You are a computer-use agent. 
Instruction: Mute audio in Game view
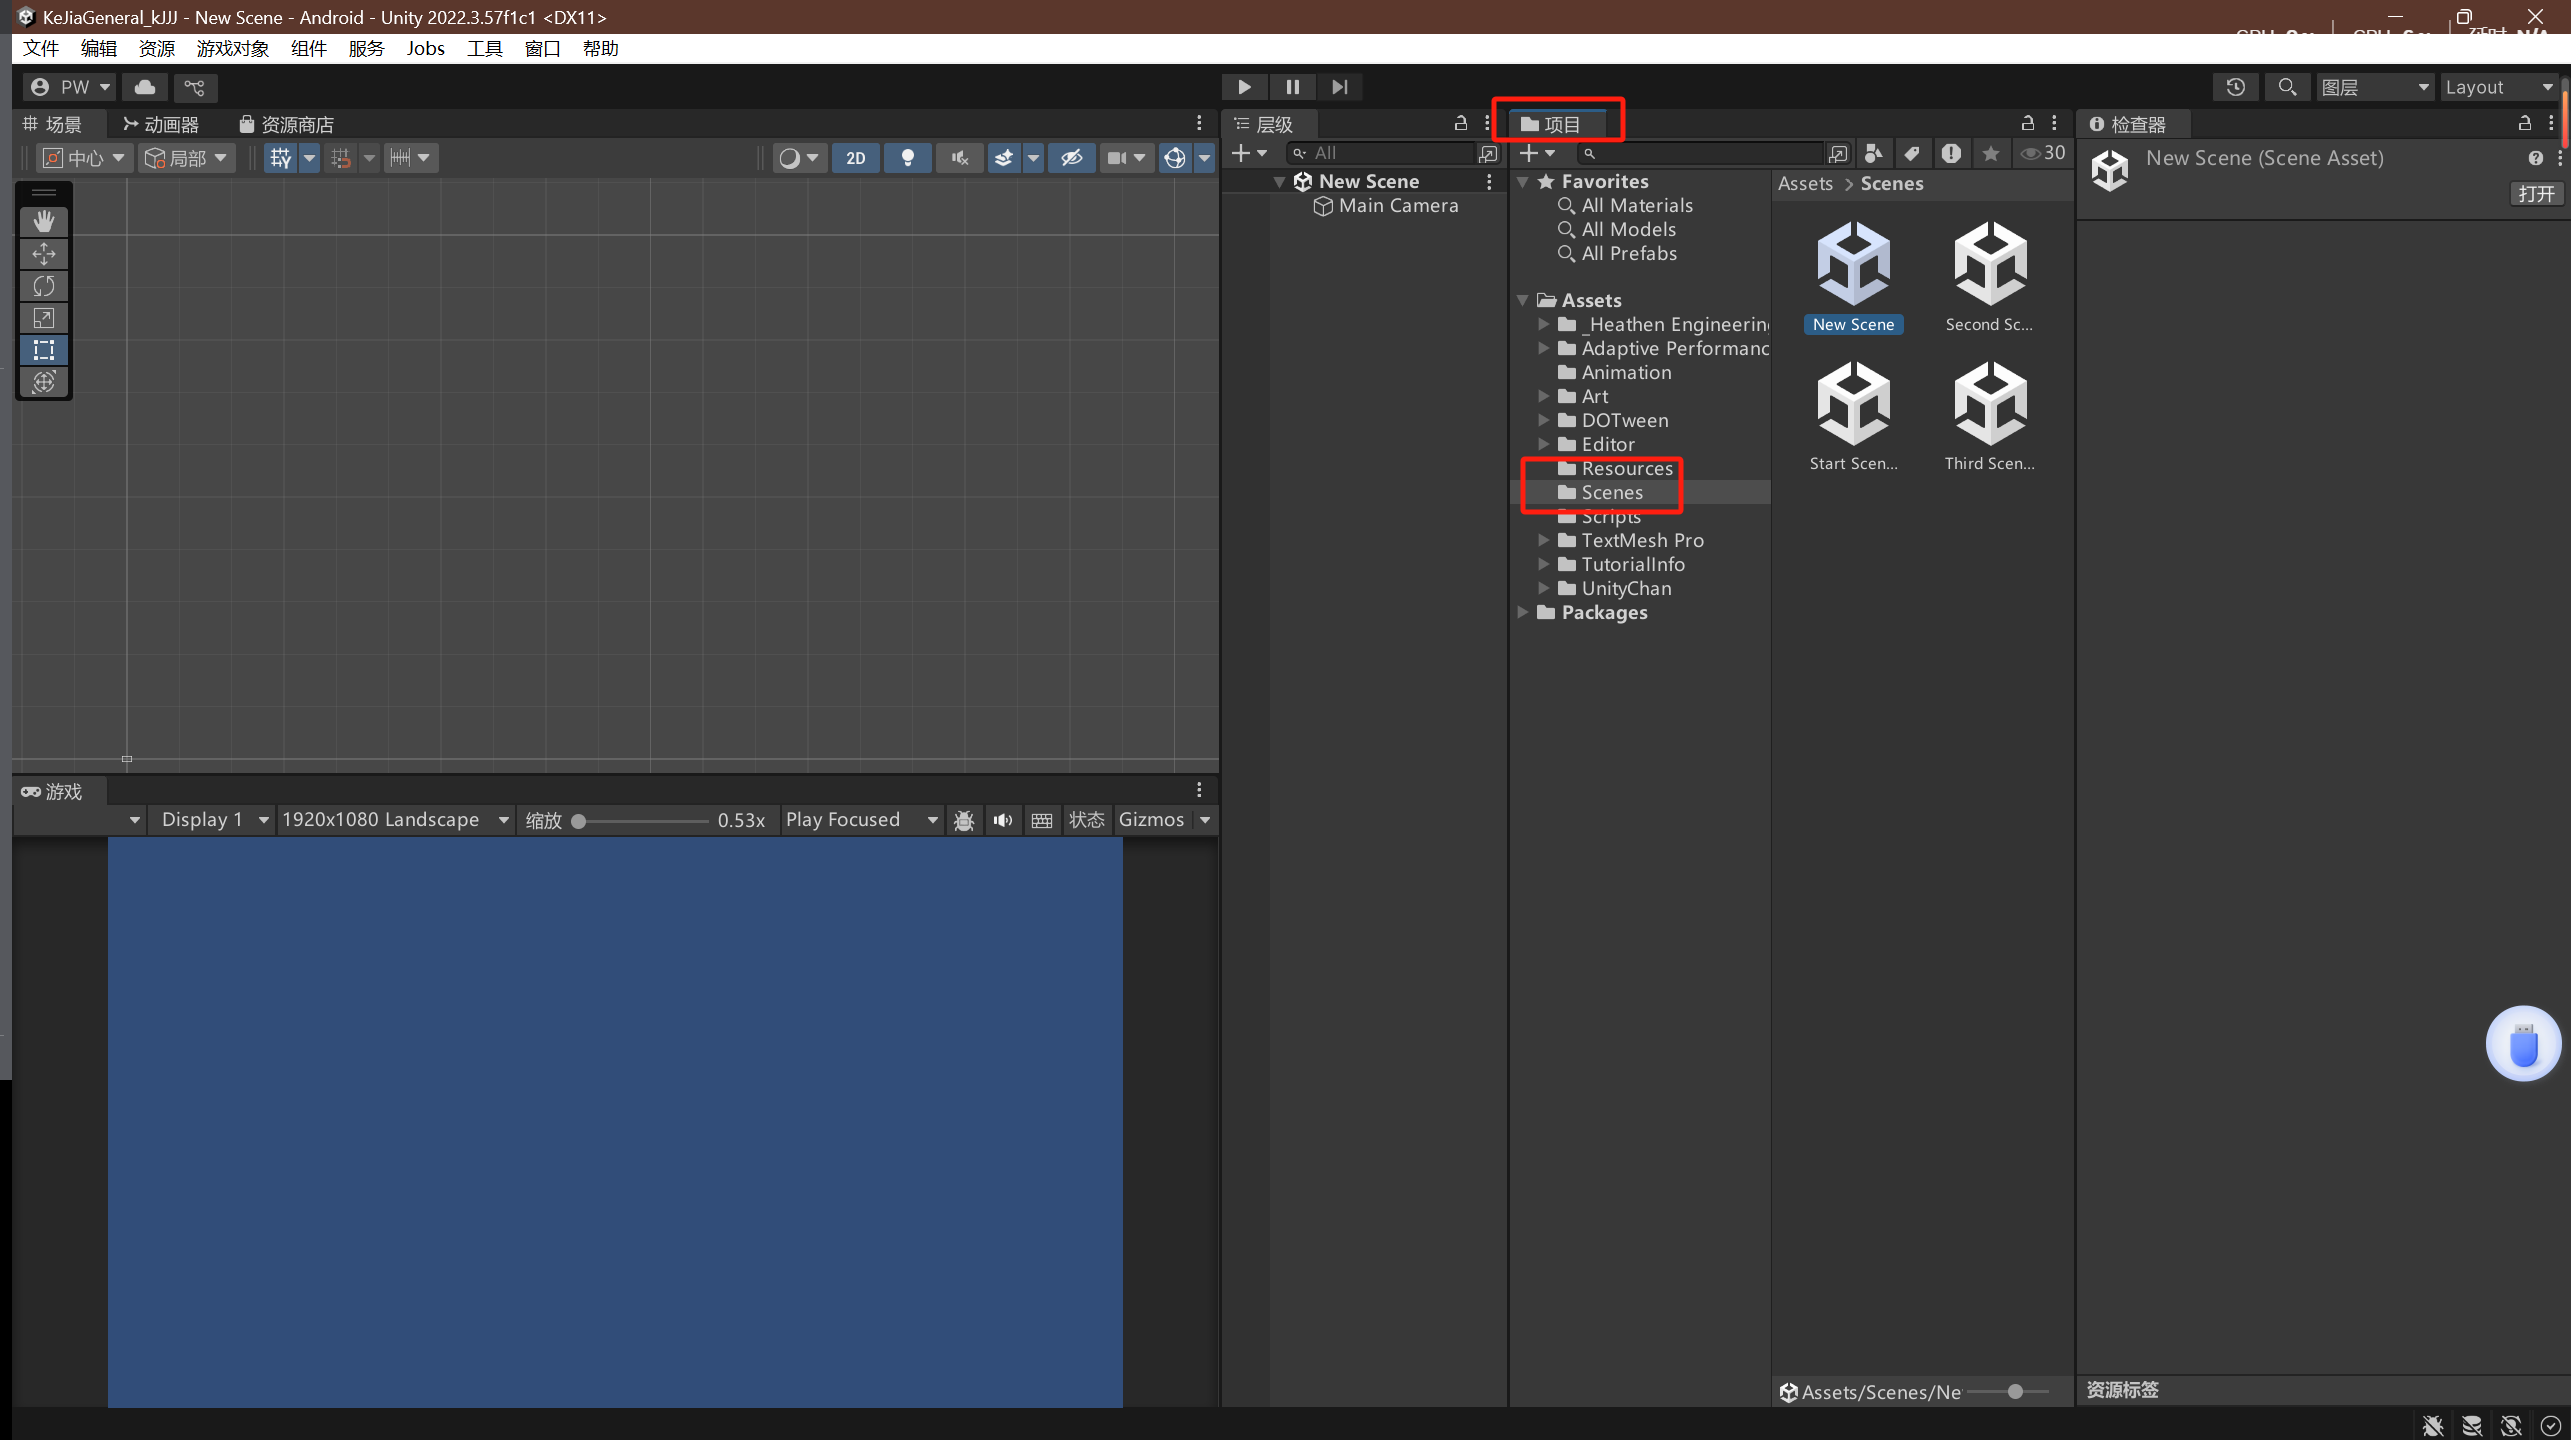[1002, 820]
